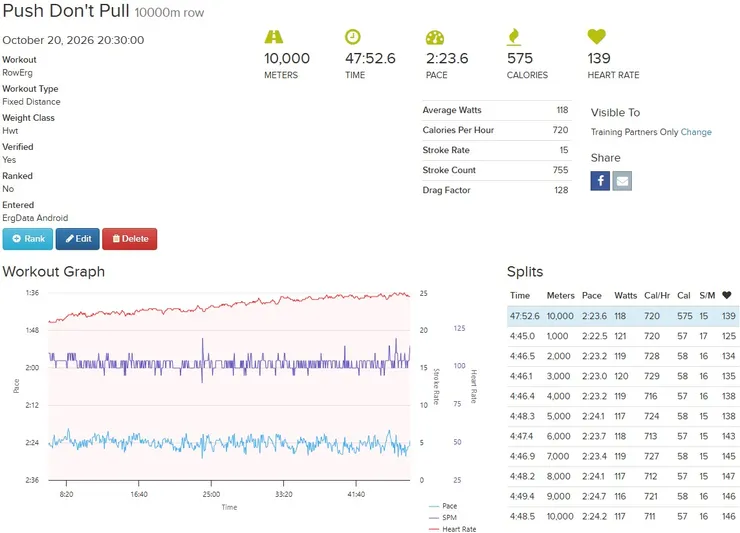The height and width of the screenshot is (533, 740).
Task: Click the October 20, 2026 date text
Action: click(x=73, y=40)
